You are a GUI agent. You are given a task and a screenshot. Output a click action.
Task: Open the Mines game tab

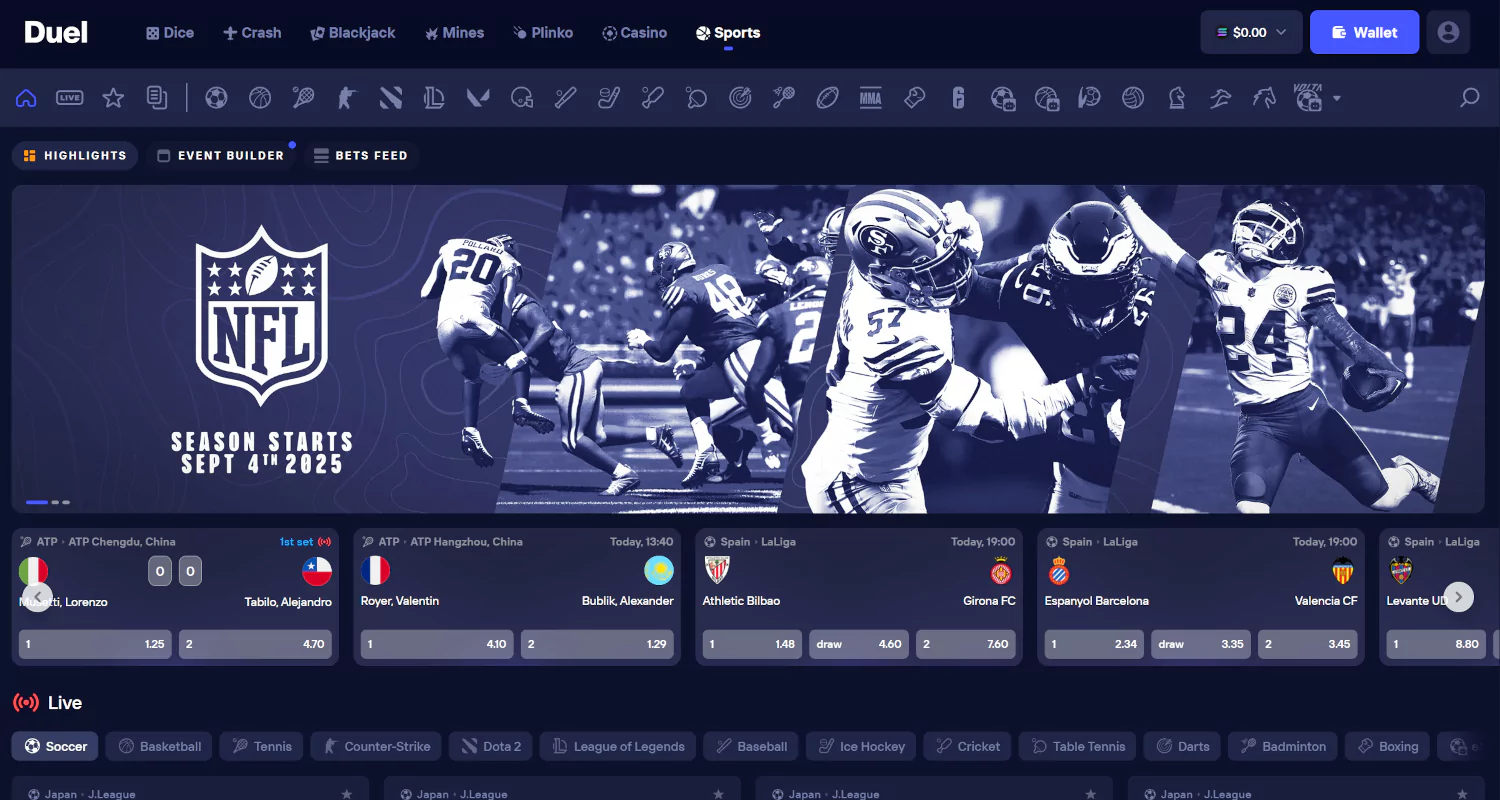coord(454,32)
